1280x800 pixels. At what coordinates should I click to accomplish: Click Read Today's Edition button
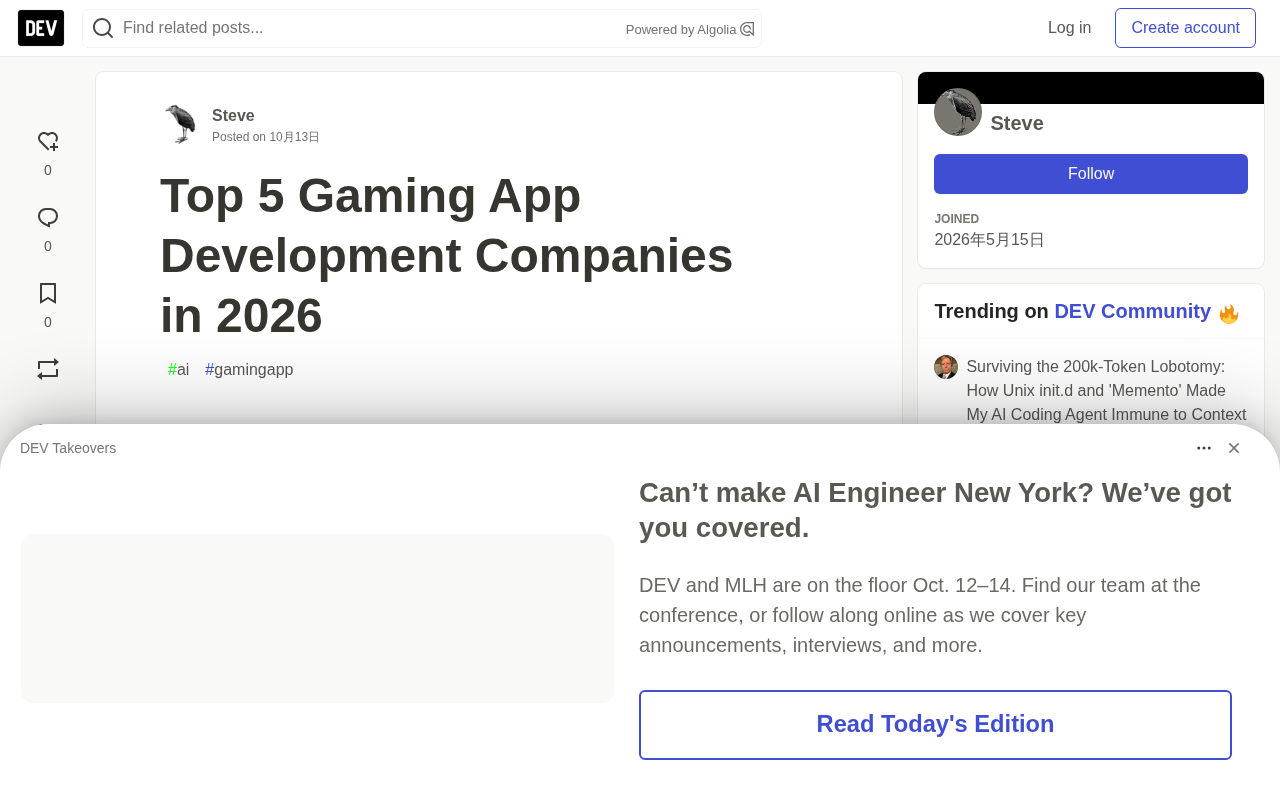point(935,725)
